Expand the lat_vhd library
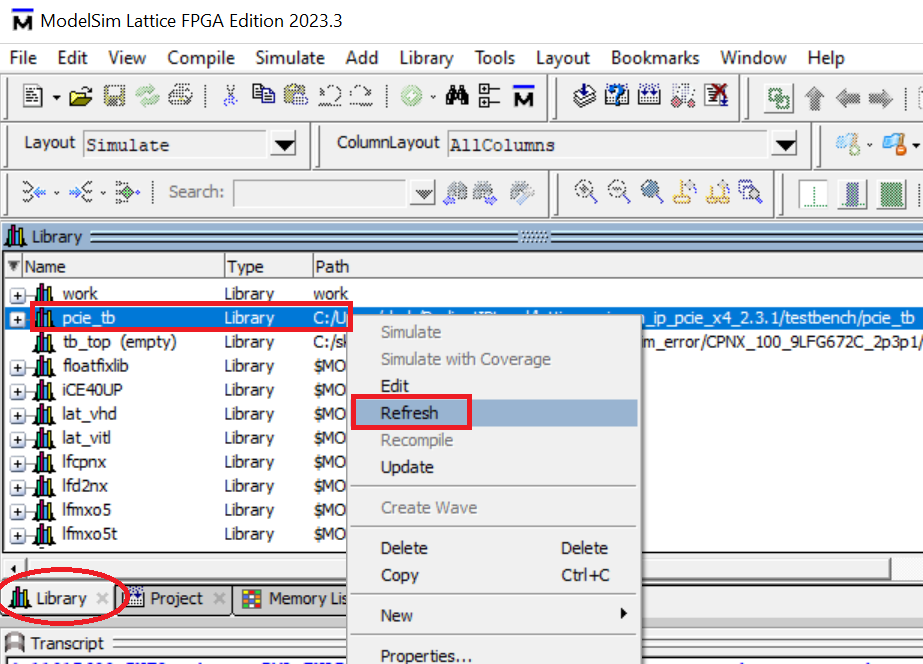Viewport: 923px width, 664px height. (18, 416)
